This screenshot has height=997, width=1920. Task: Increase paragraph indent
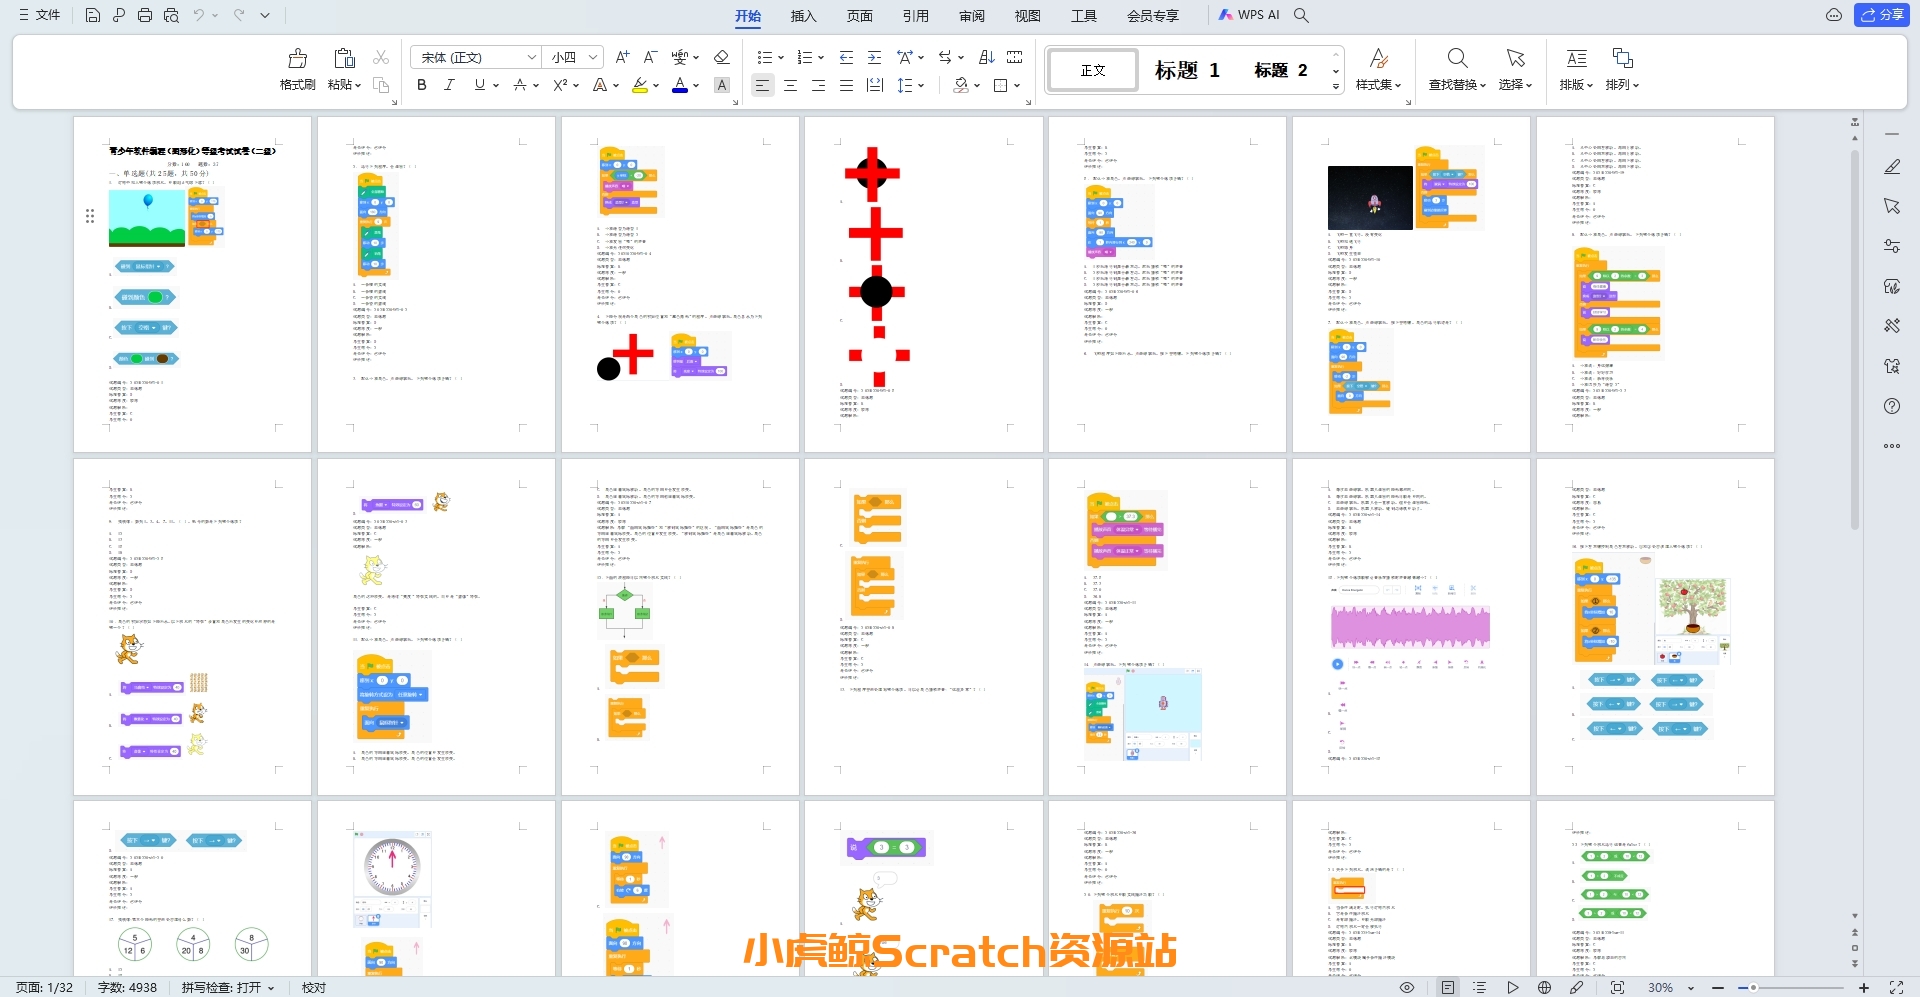tap(874, 57)
